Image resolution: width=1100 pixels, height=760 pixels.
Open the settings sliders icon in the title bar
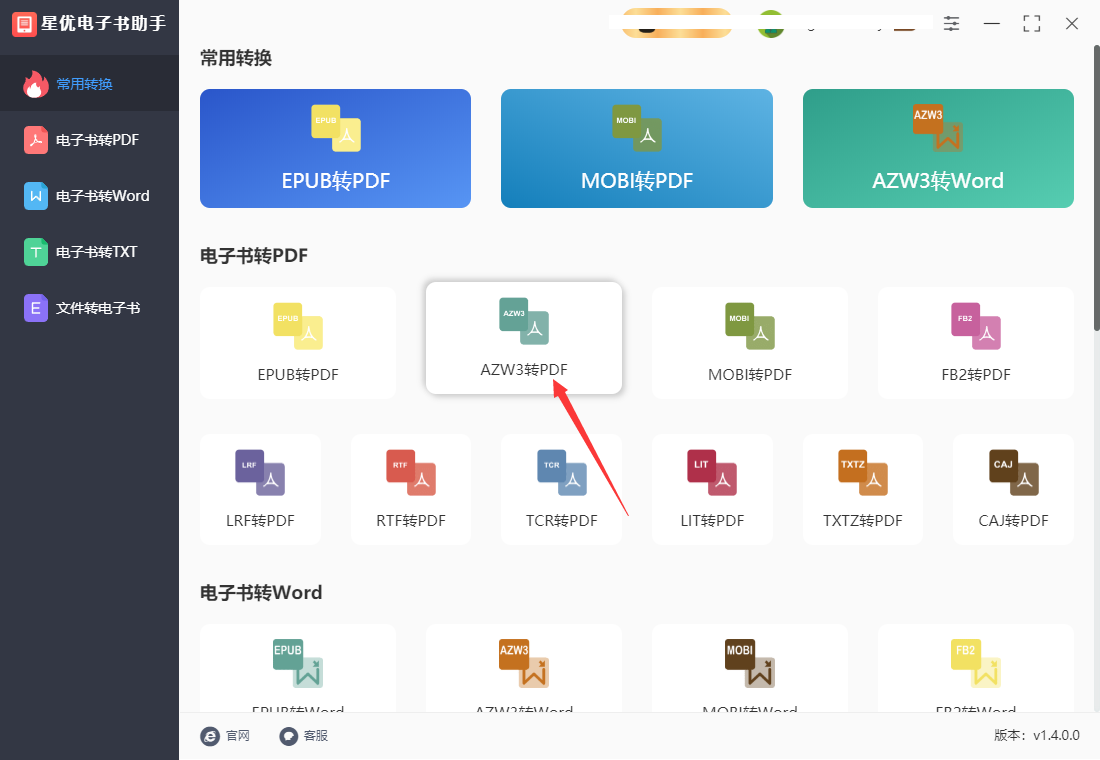[951, 24]
